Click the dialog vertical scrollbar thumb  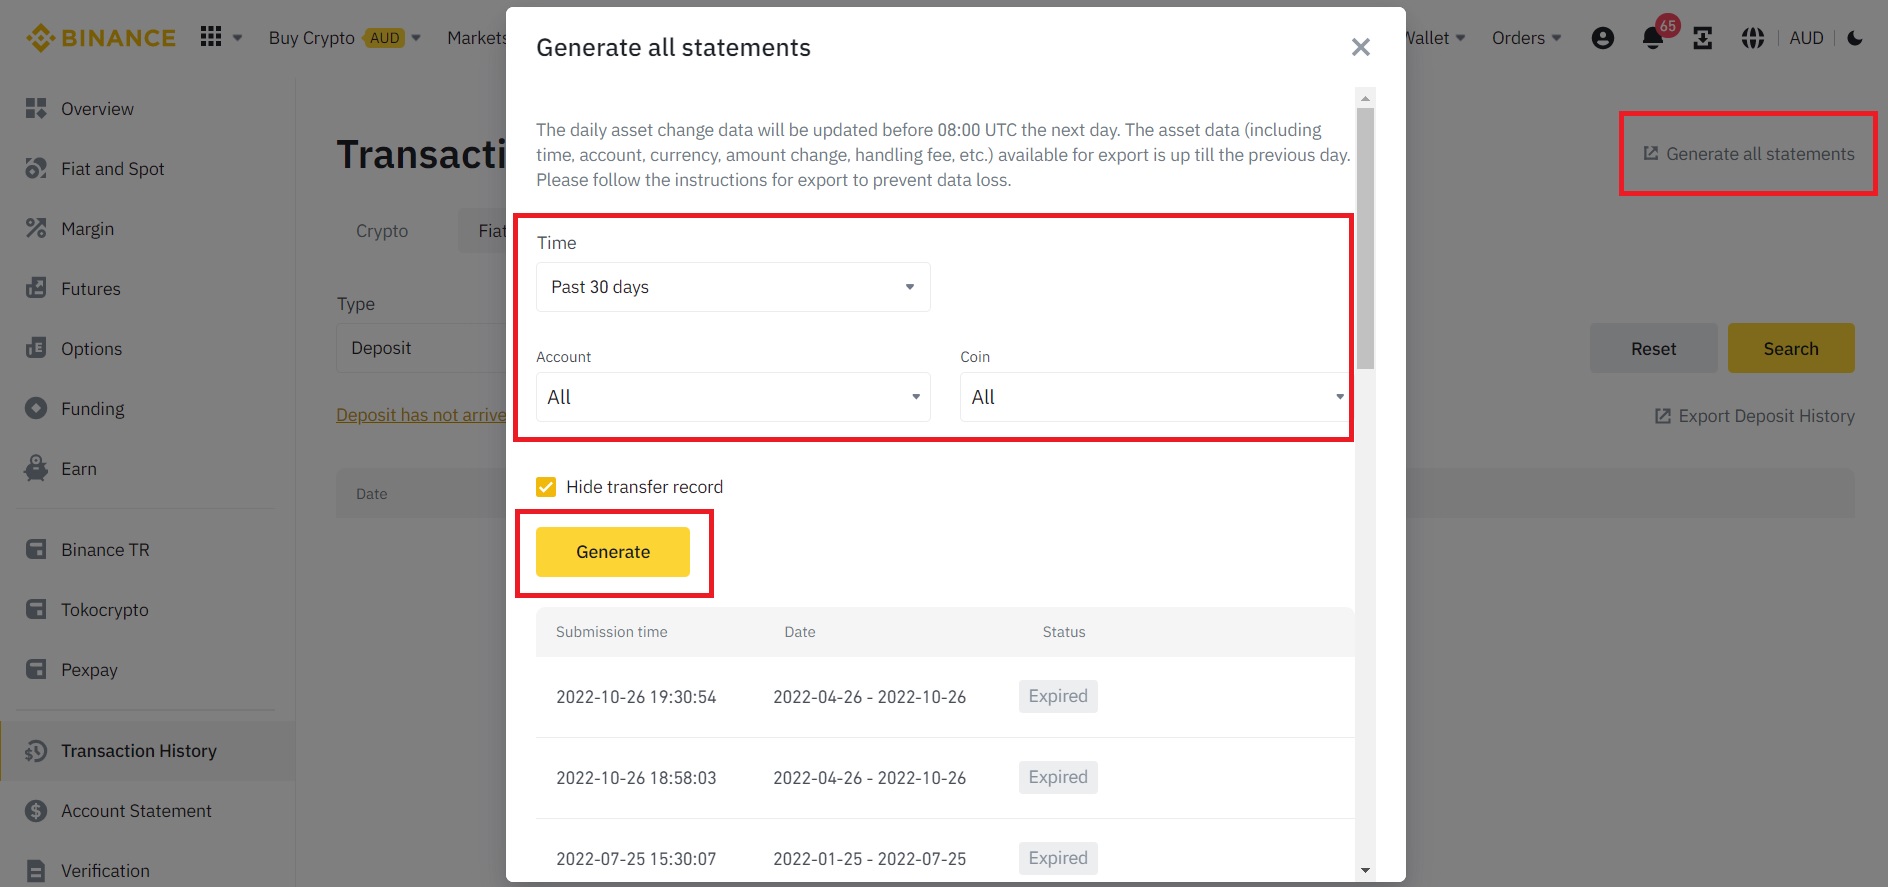1365,238
